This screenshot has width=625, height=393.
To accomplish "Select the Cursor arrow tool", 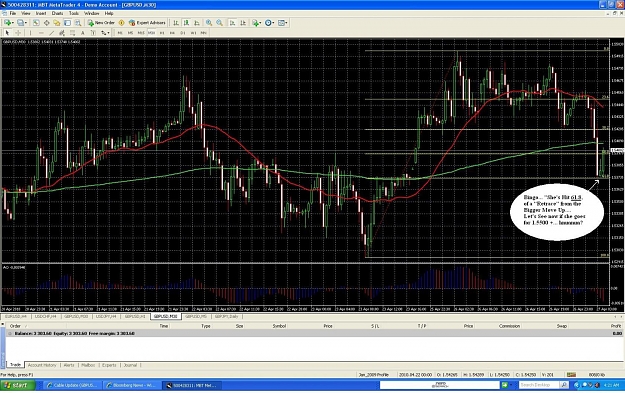I will pyautogui.click(x=7, y=33).
